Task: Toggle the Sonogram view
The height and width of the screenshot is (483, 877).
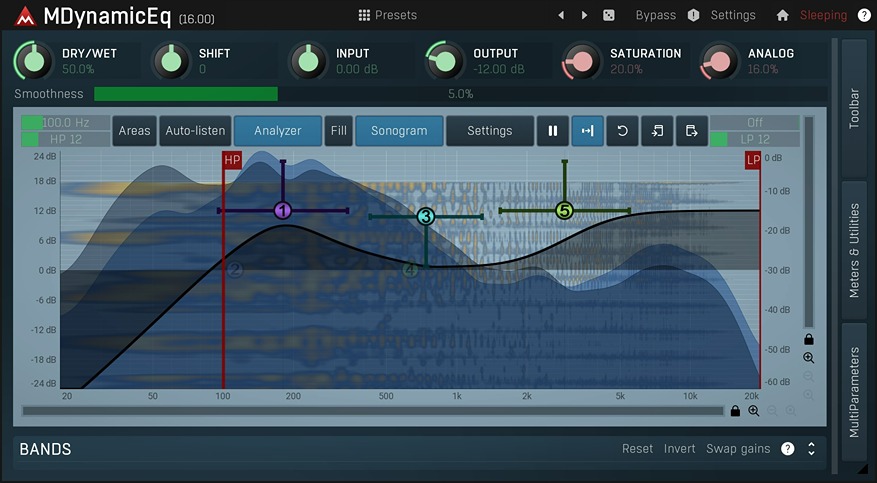Action: pos(399,131)
